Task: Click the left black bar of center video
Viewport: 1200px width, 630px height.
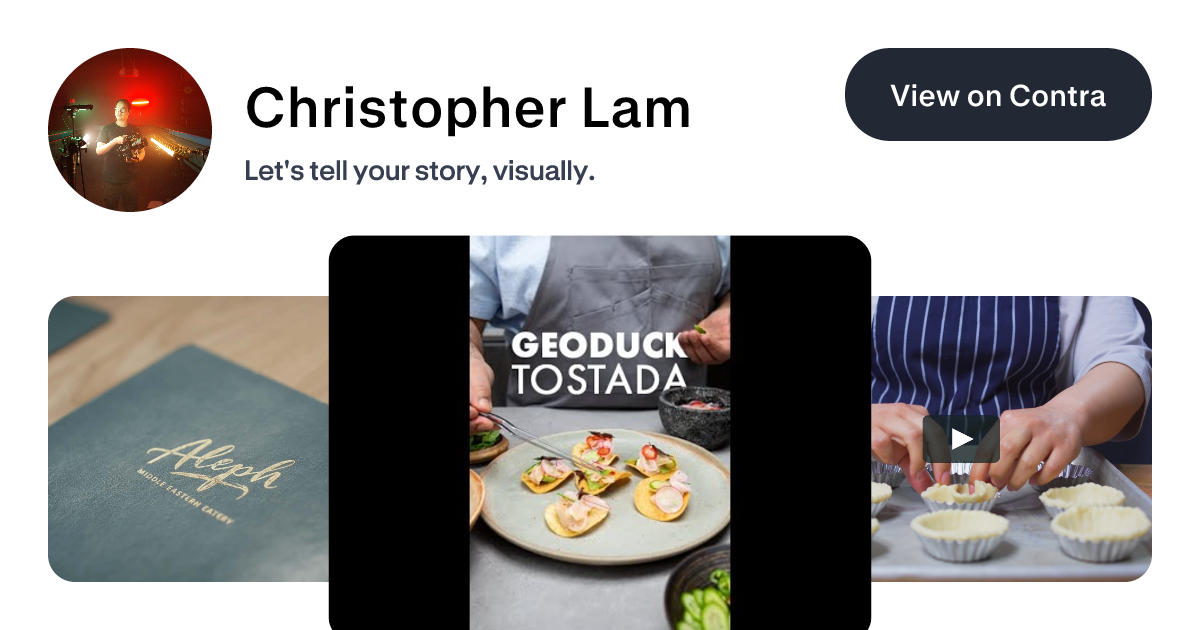Action: click(x=399, y=433)
